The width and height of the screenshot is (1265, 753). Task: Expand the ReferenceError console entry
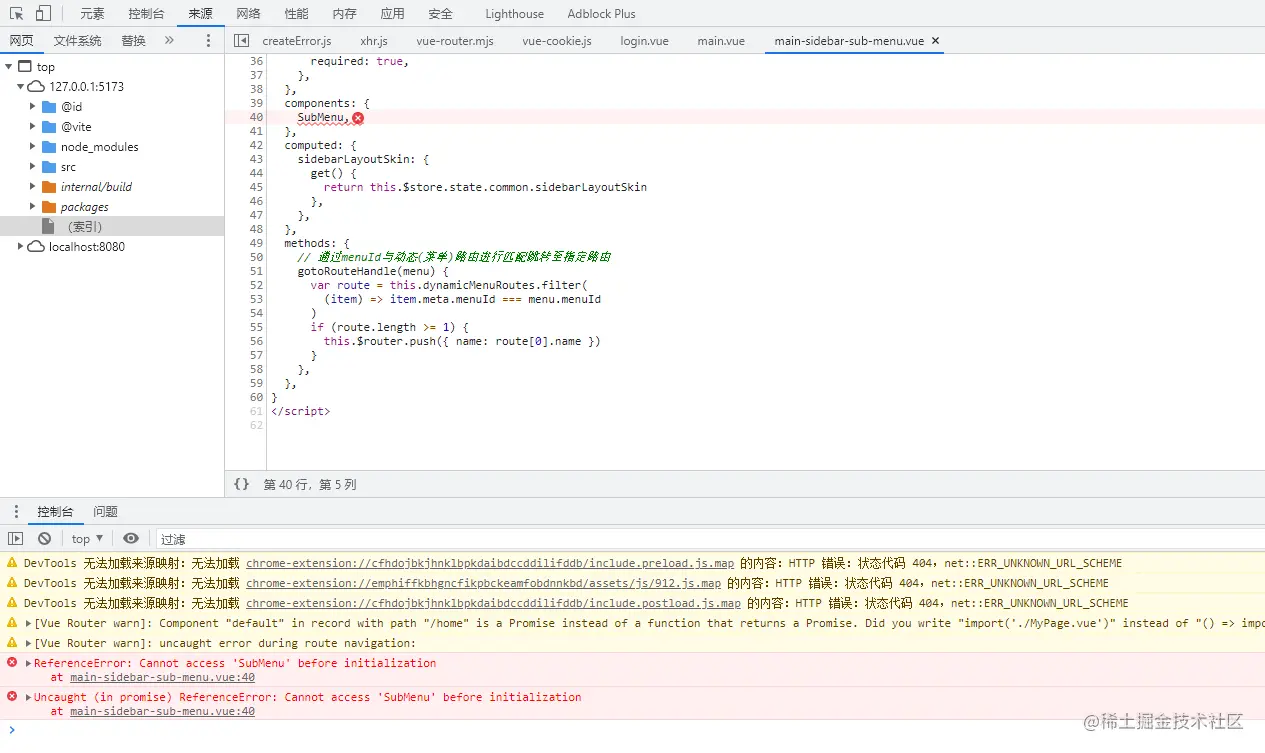pos(28,663)
